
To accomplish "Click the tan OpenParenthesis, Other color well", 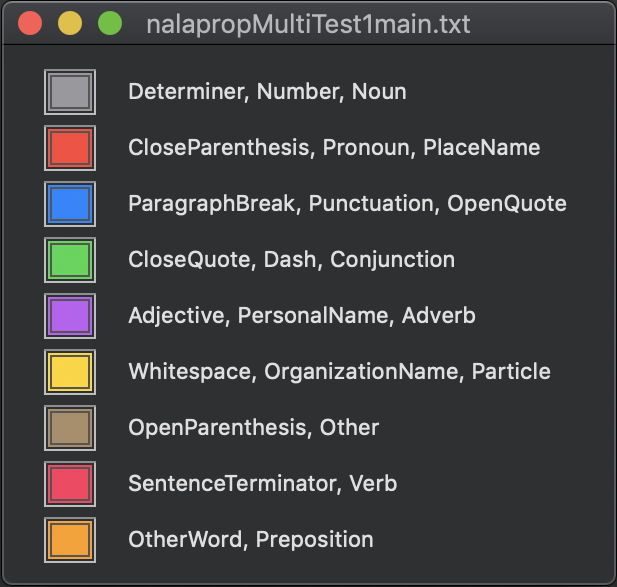I will pyautogui.click(x=69, y=428).
